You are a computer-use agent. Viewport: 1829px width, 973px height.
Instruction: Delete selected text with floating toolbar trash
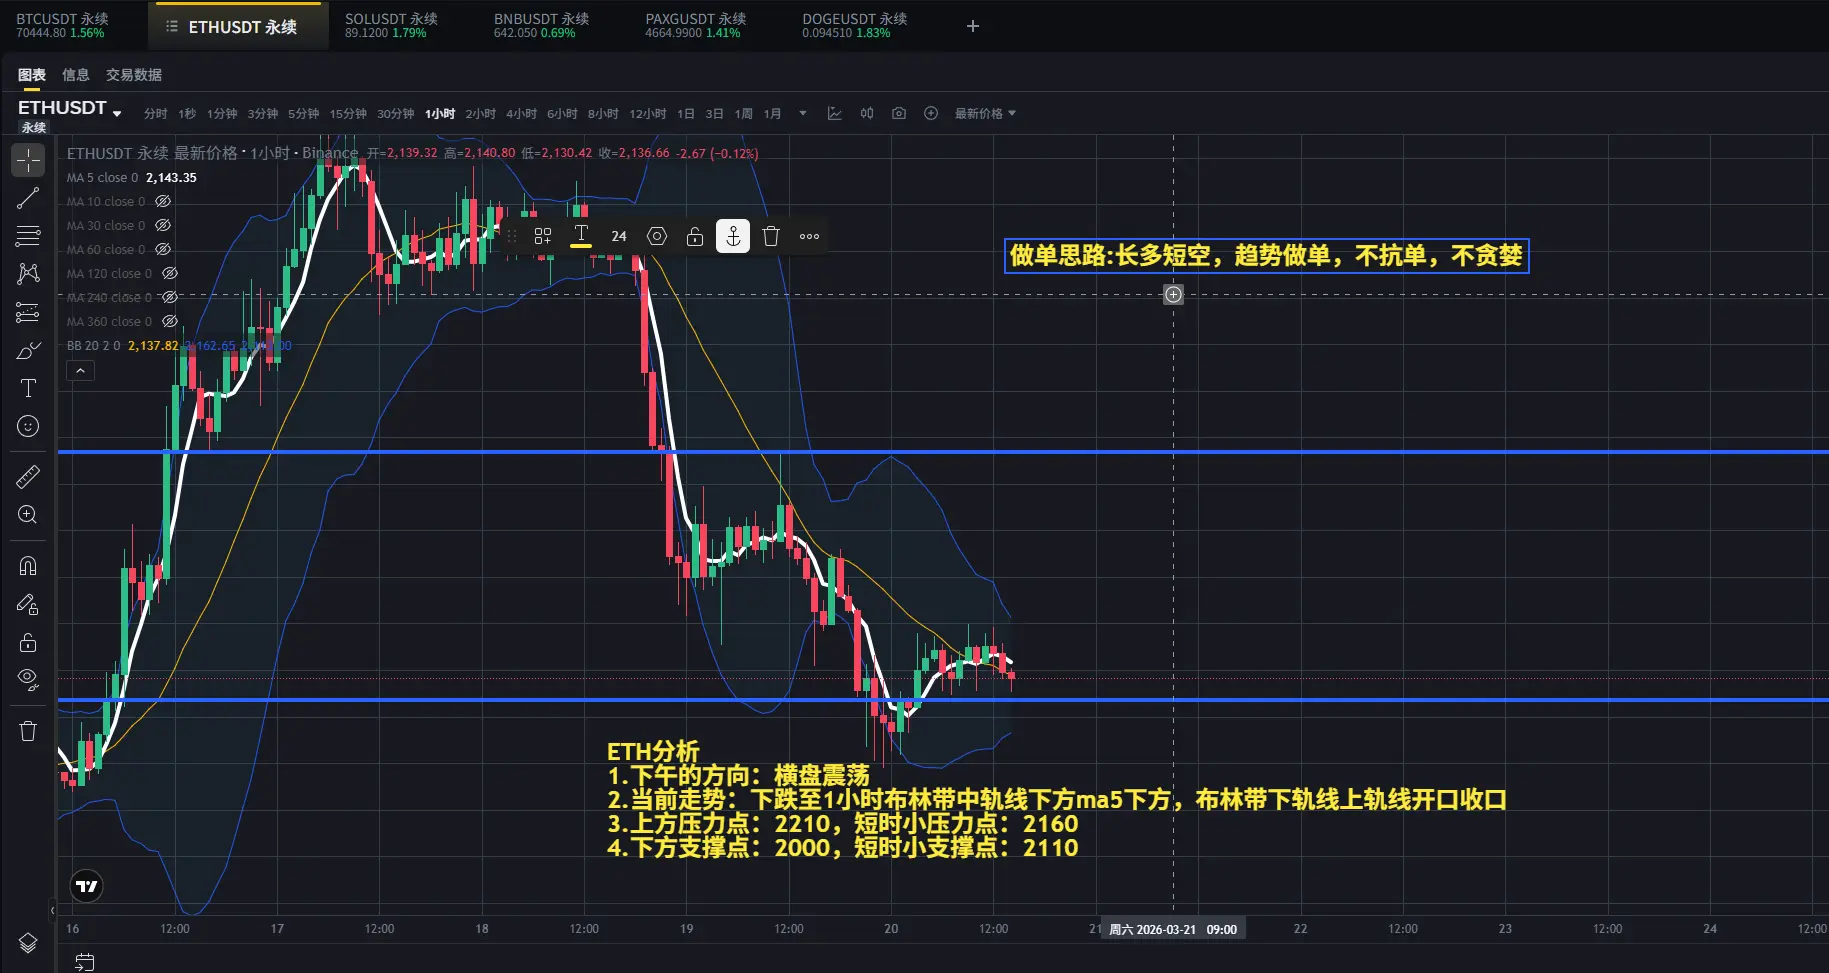pos(771,236)
